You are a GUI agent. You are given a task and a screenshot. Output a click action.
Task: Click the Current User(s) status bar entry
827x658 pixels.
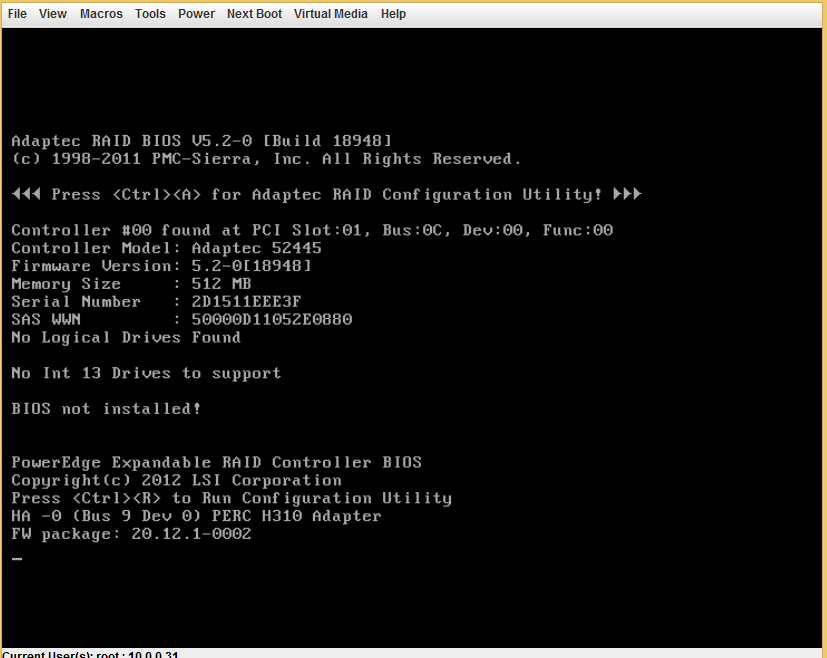[x=90, y=654]
